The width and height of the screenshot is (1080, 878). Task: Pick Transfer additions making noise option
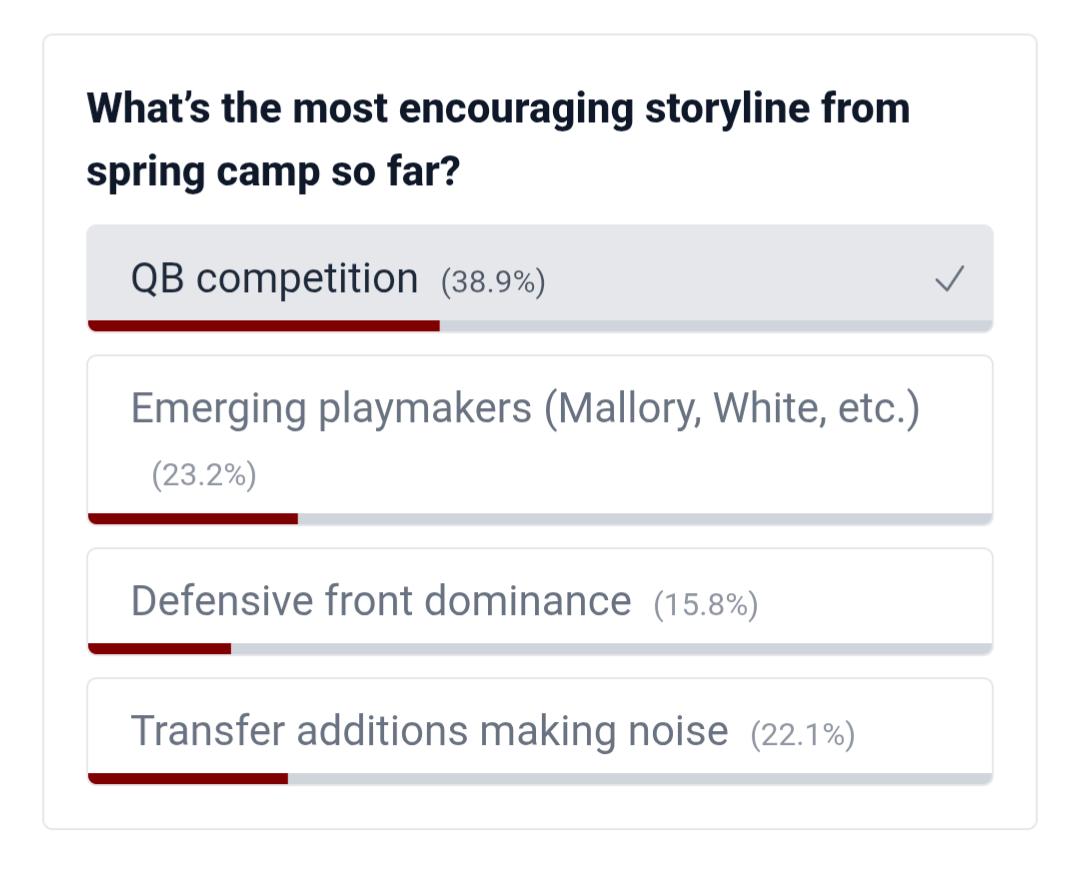(429, 731)
